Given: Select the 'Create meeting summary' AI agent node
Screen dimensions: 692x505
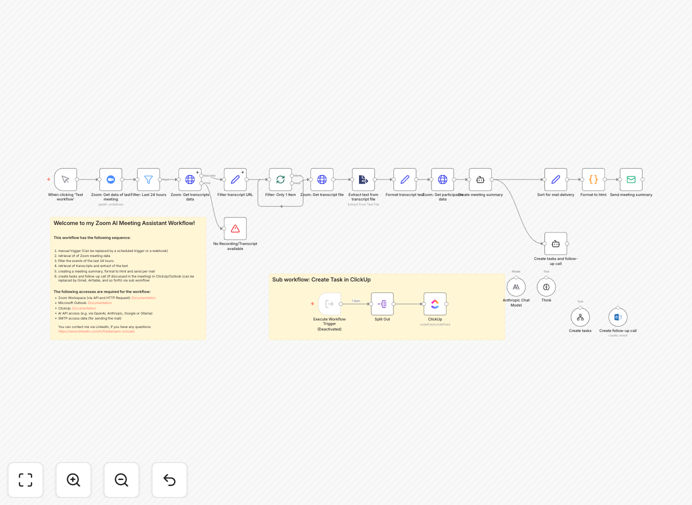Looking at the screenshot, I should (x=481, y=179).
